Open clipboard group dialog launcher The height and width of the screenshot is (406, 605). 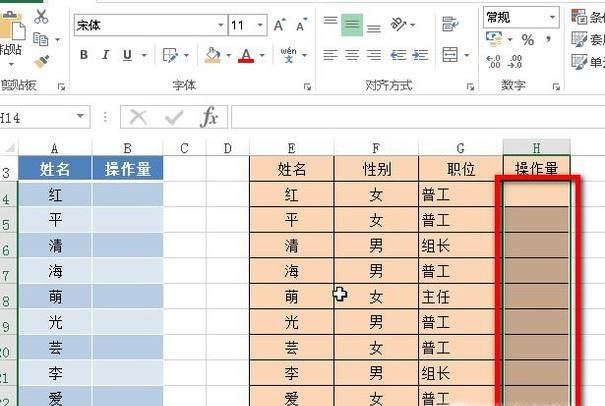(x=61, y=87)
